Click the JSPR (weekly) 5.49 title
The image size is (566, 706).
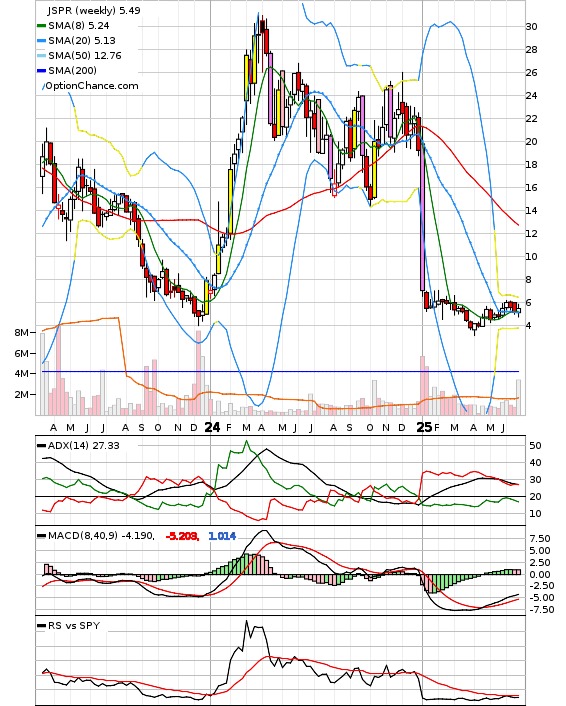pyautogui.click(x=94, y=10)
